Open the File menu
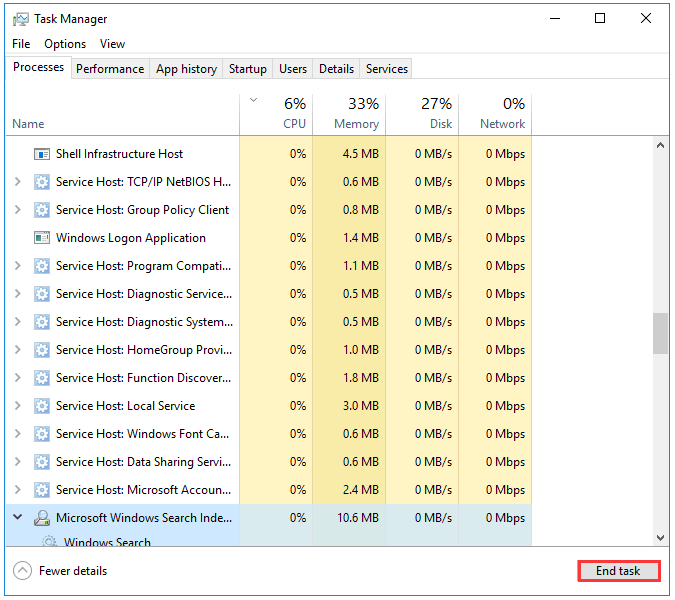This screenshot has height=600, width=675. coord(21,44)
